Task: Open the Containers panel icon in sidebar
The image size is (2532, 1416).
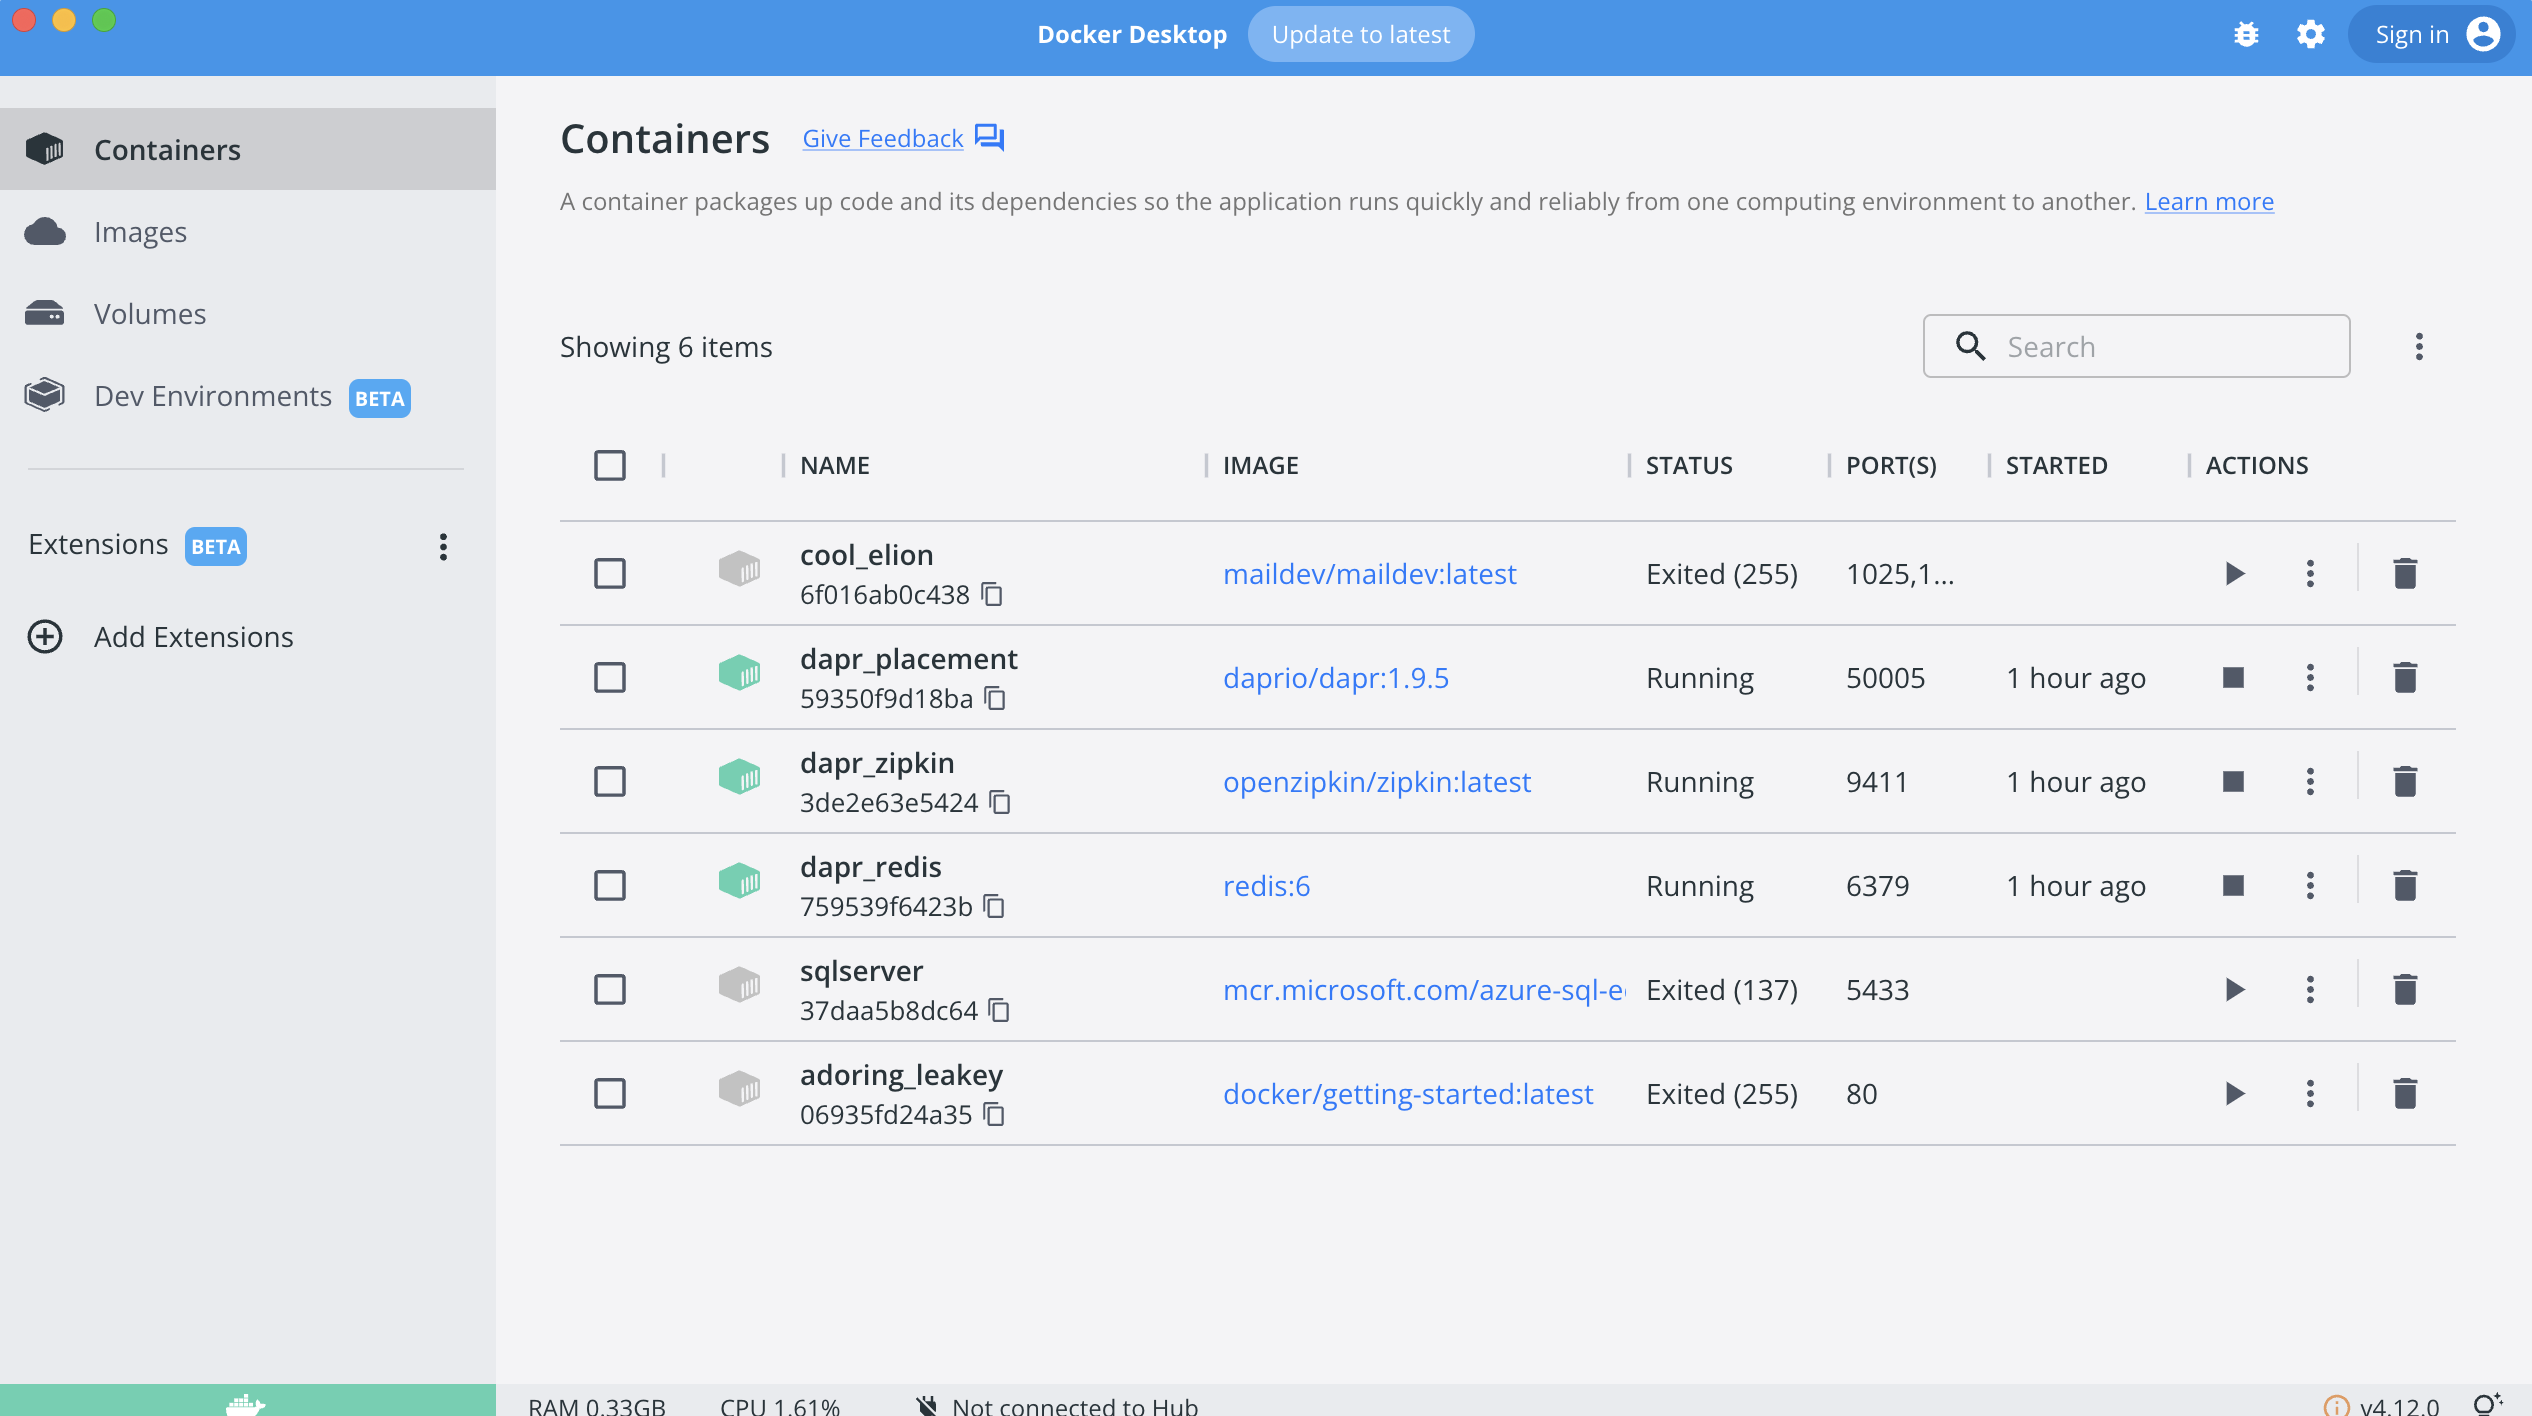Action: [x=45, y=148]
